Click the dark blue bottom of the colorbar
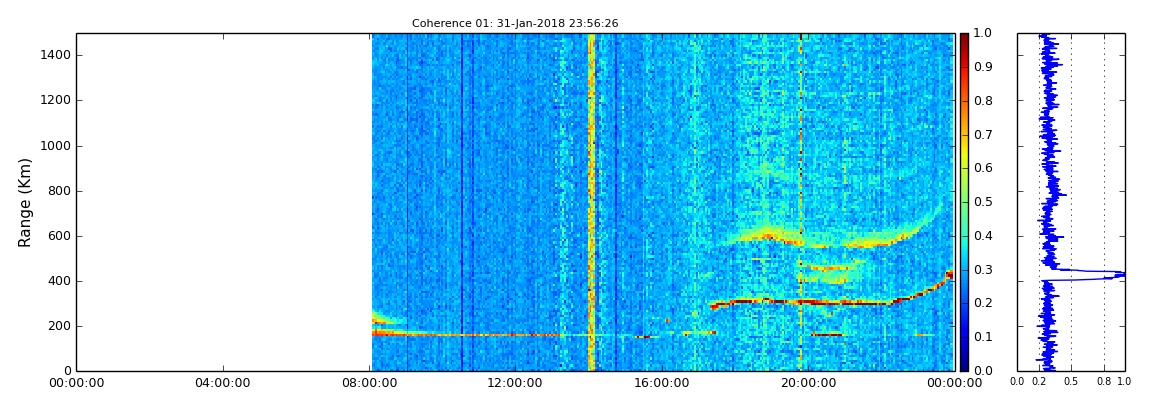 [x=964, y=365]
